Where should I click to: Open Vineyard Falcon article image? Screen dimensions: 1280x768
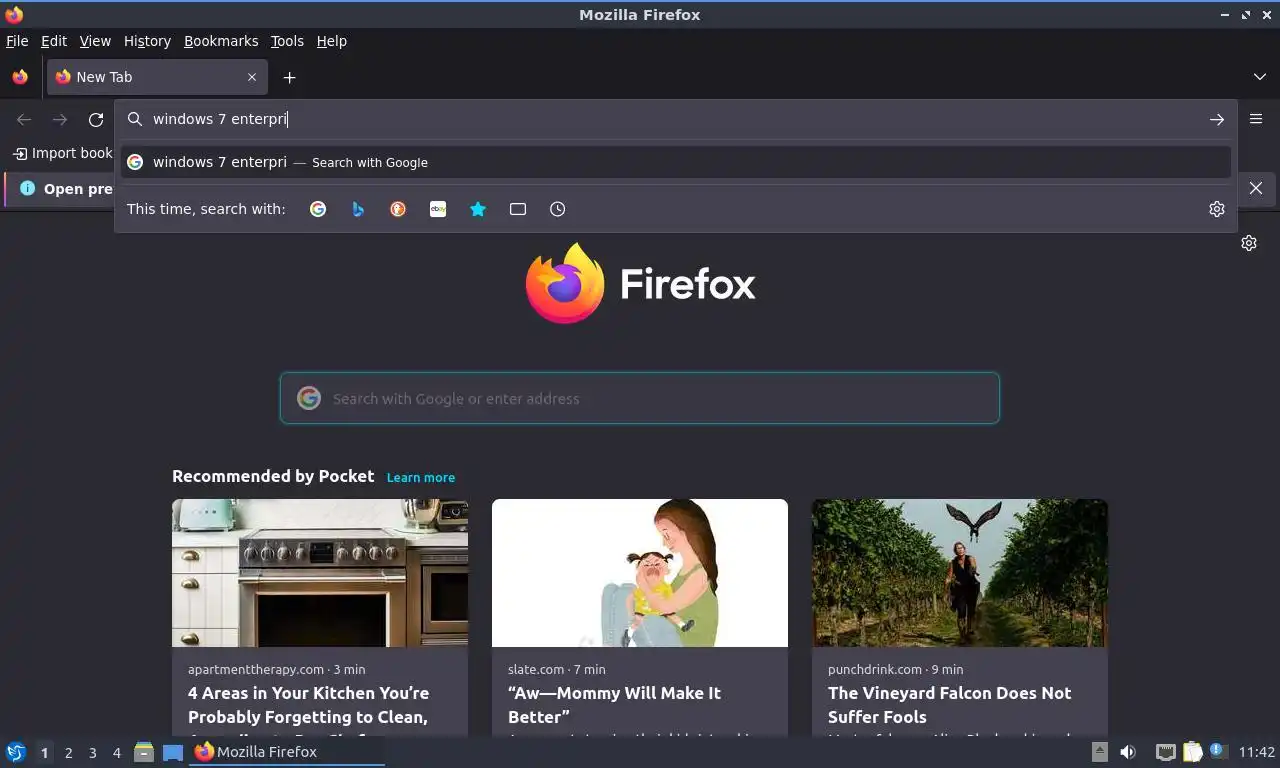pyautogui.click(x=960, y=573)
